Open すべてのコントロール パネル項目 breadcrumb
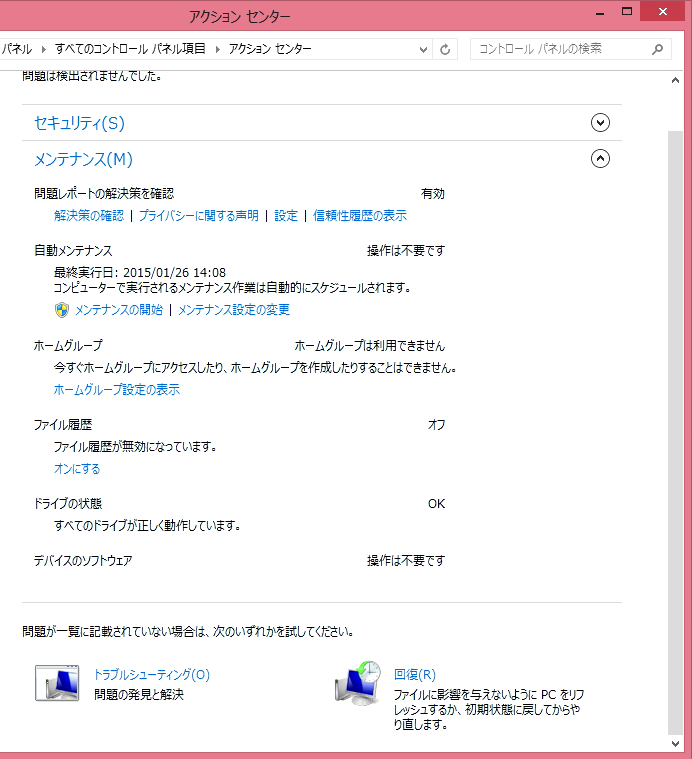692x759 pixels. (x=130, y=49)
